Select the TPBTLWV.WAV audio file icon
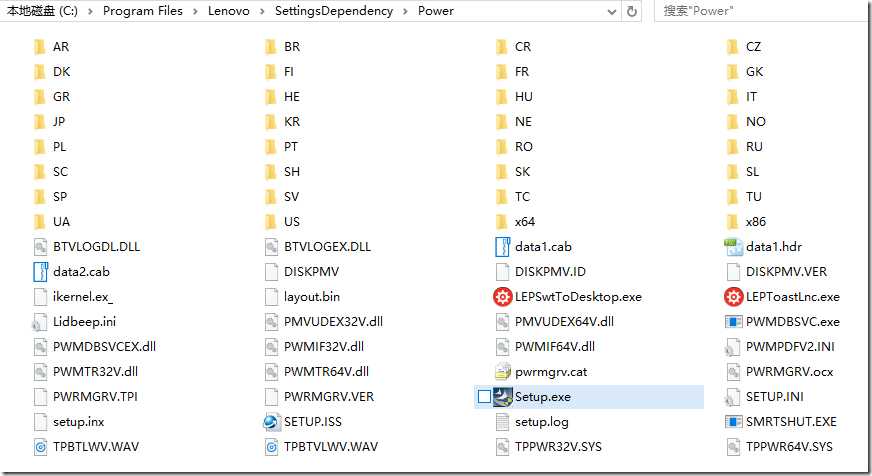Screen dimensions: 872x476 [41, 447]
